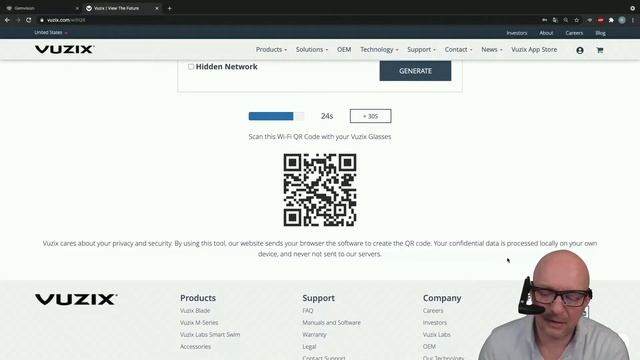
Task: Expand the Products dropdown menu
Action: tap(271, 49)
